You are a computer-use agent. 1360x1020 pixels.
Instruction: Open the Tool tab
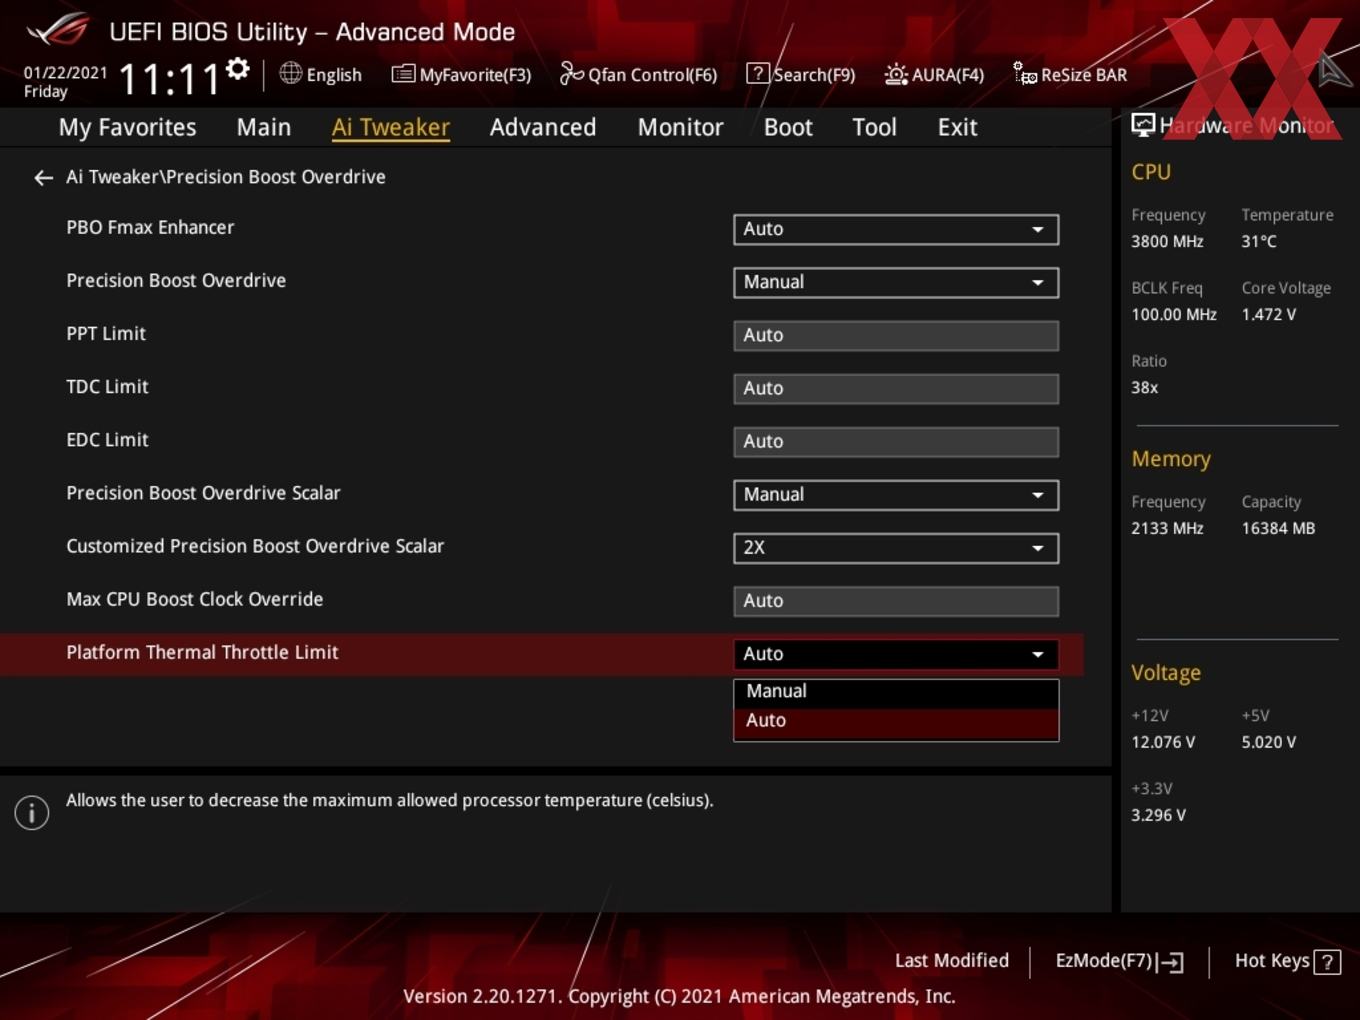click(x=875, y=128)
